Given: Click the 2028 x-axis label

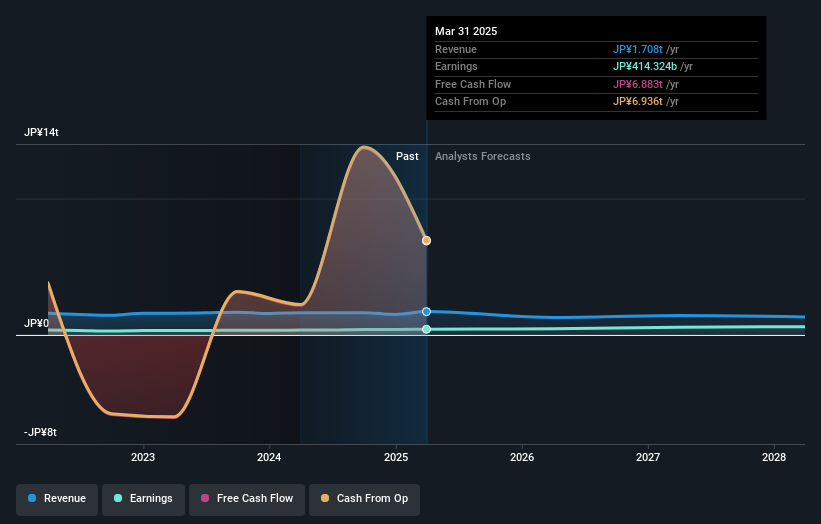Looking at the screenshot, I should pyautogui.click(x=774, y=458).
